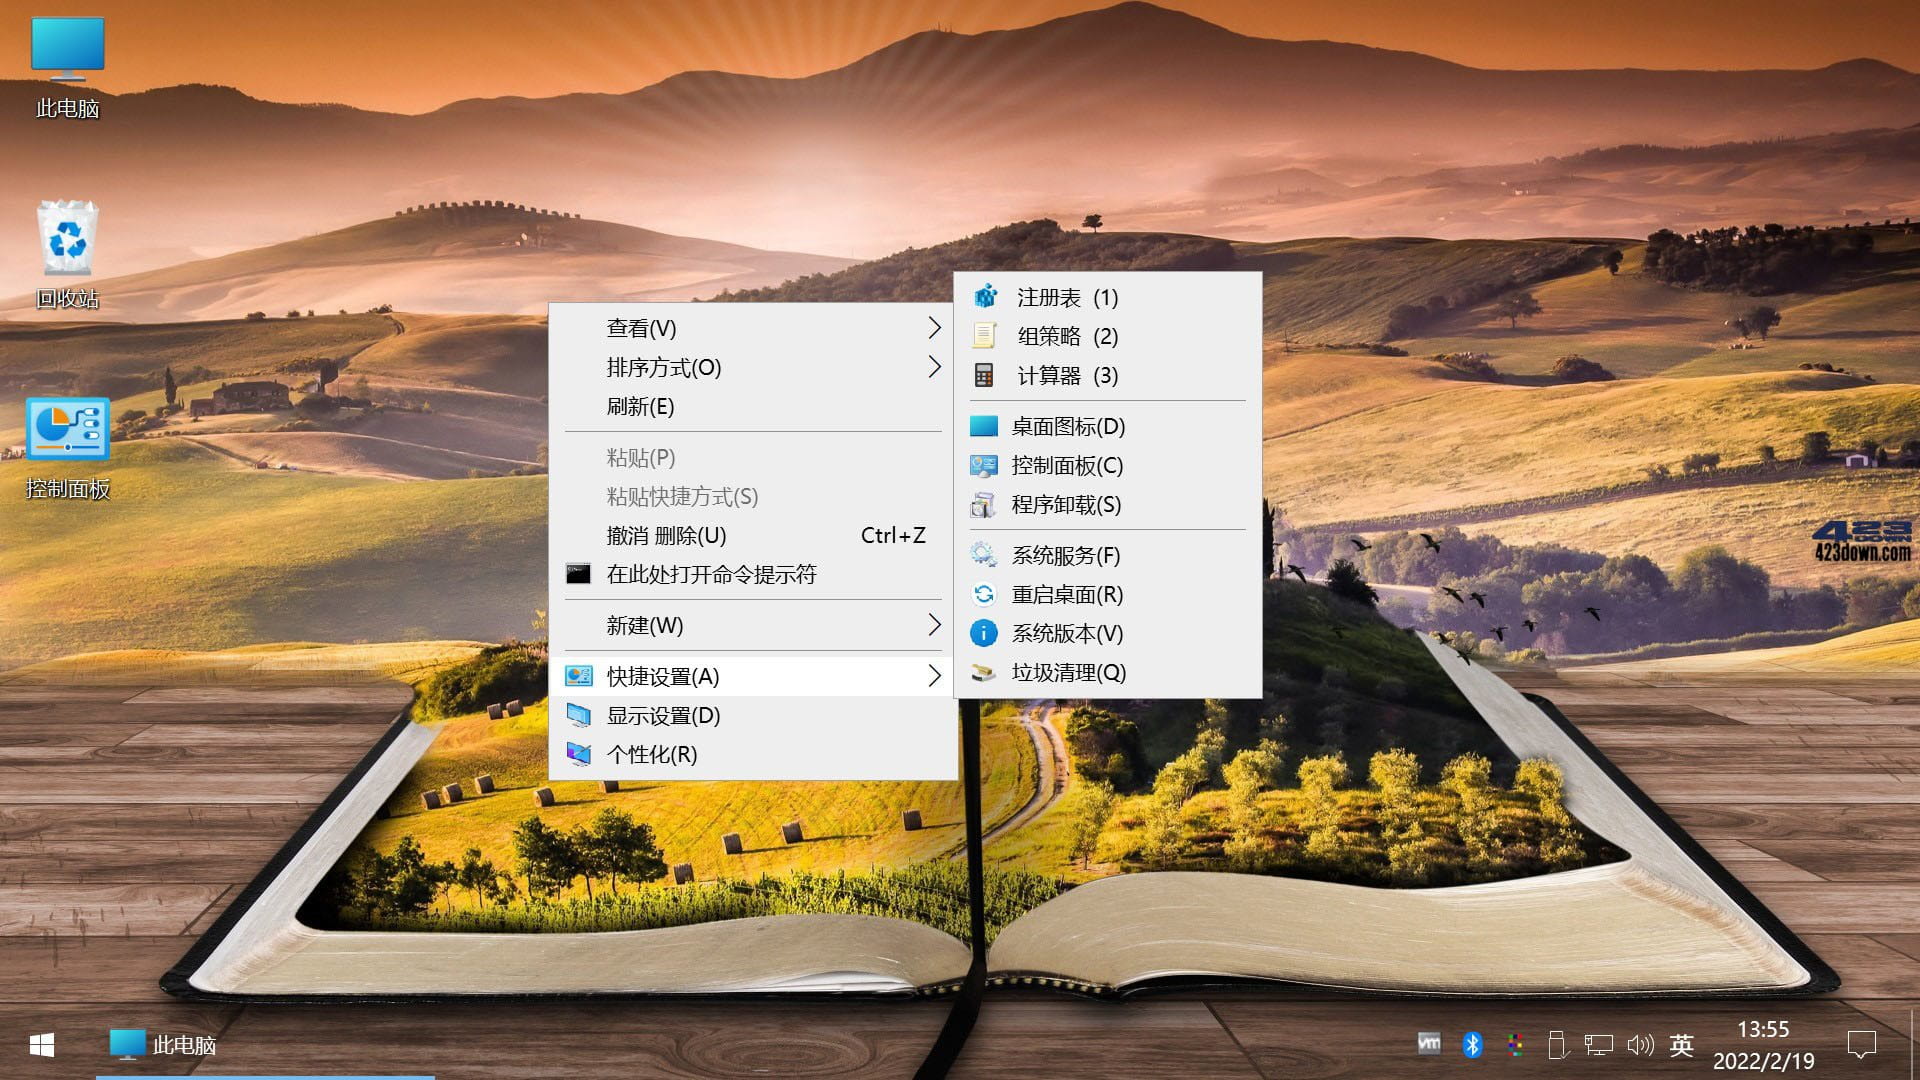Select 重启桌面(R) with its refresh icon

coord(1063,594)
